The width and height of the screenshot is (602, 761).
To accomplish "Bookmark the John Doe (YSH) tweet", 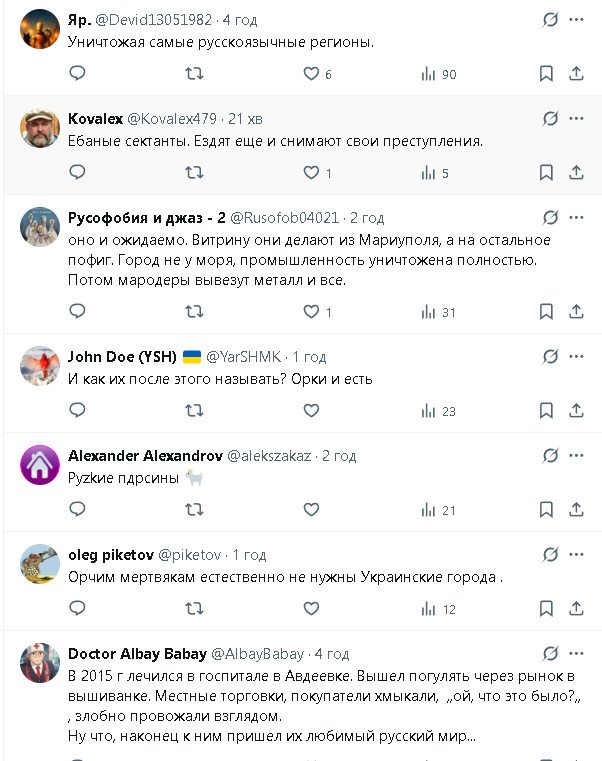I will click(546, 410).
